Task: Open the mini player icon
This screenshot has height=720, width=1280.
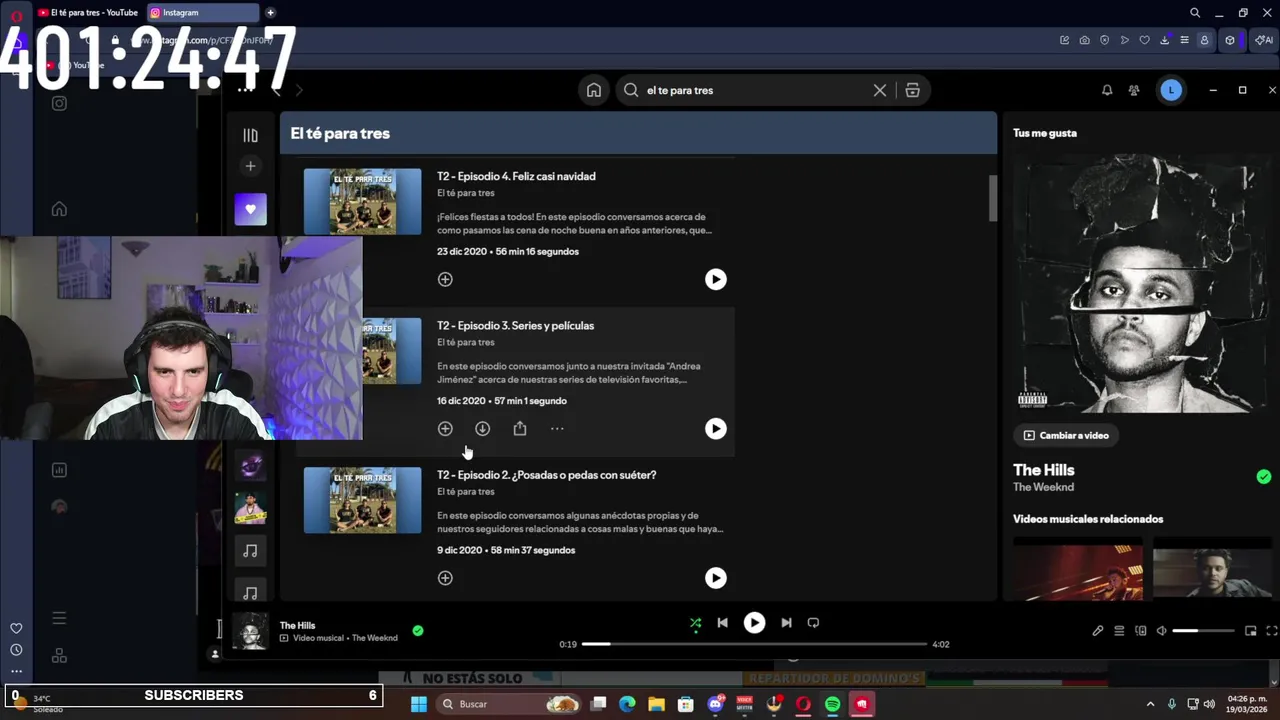Action: click(1250, 631)
